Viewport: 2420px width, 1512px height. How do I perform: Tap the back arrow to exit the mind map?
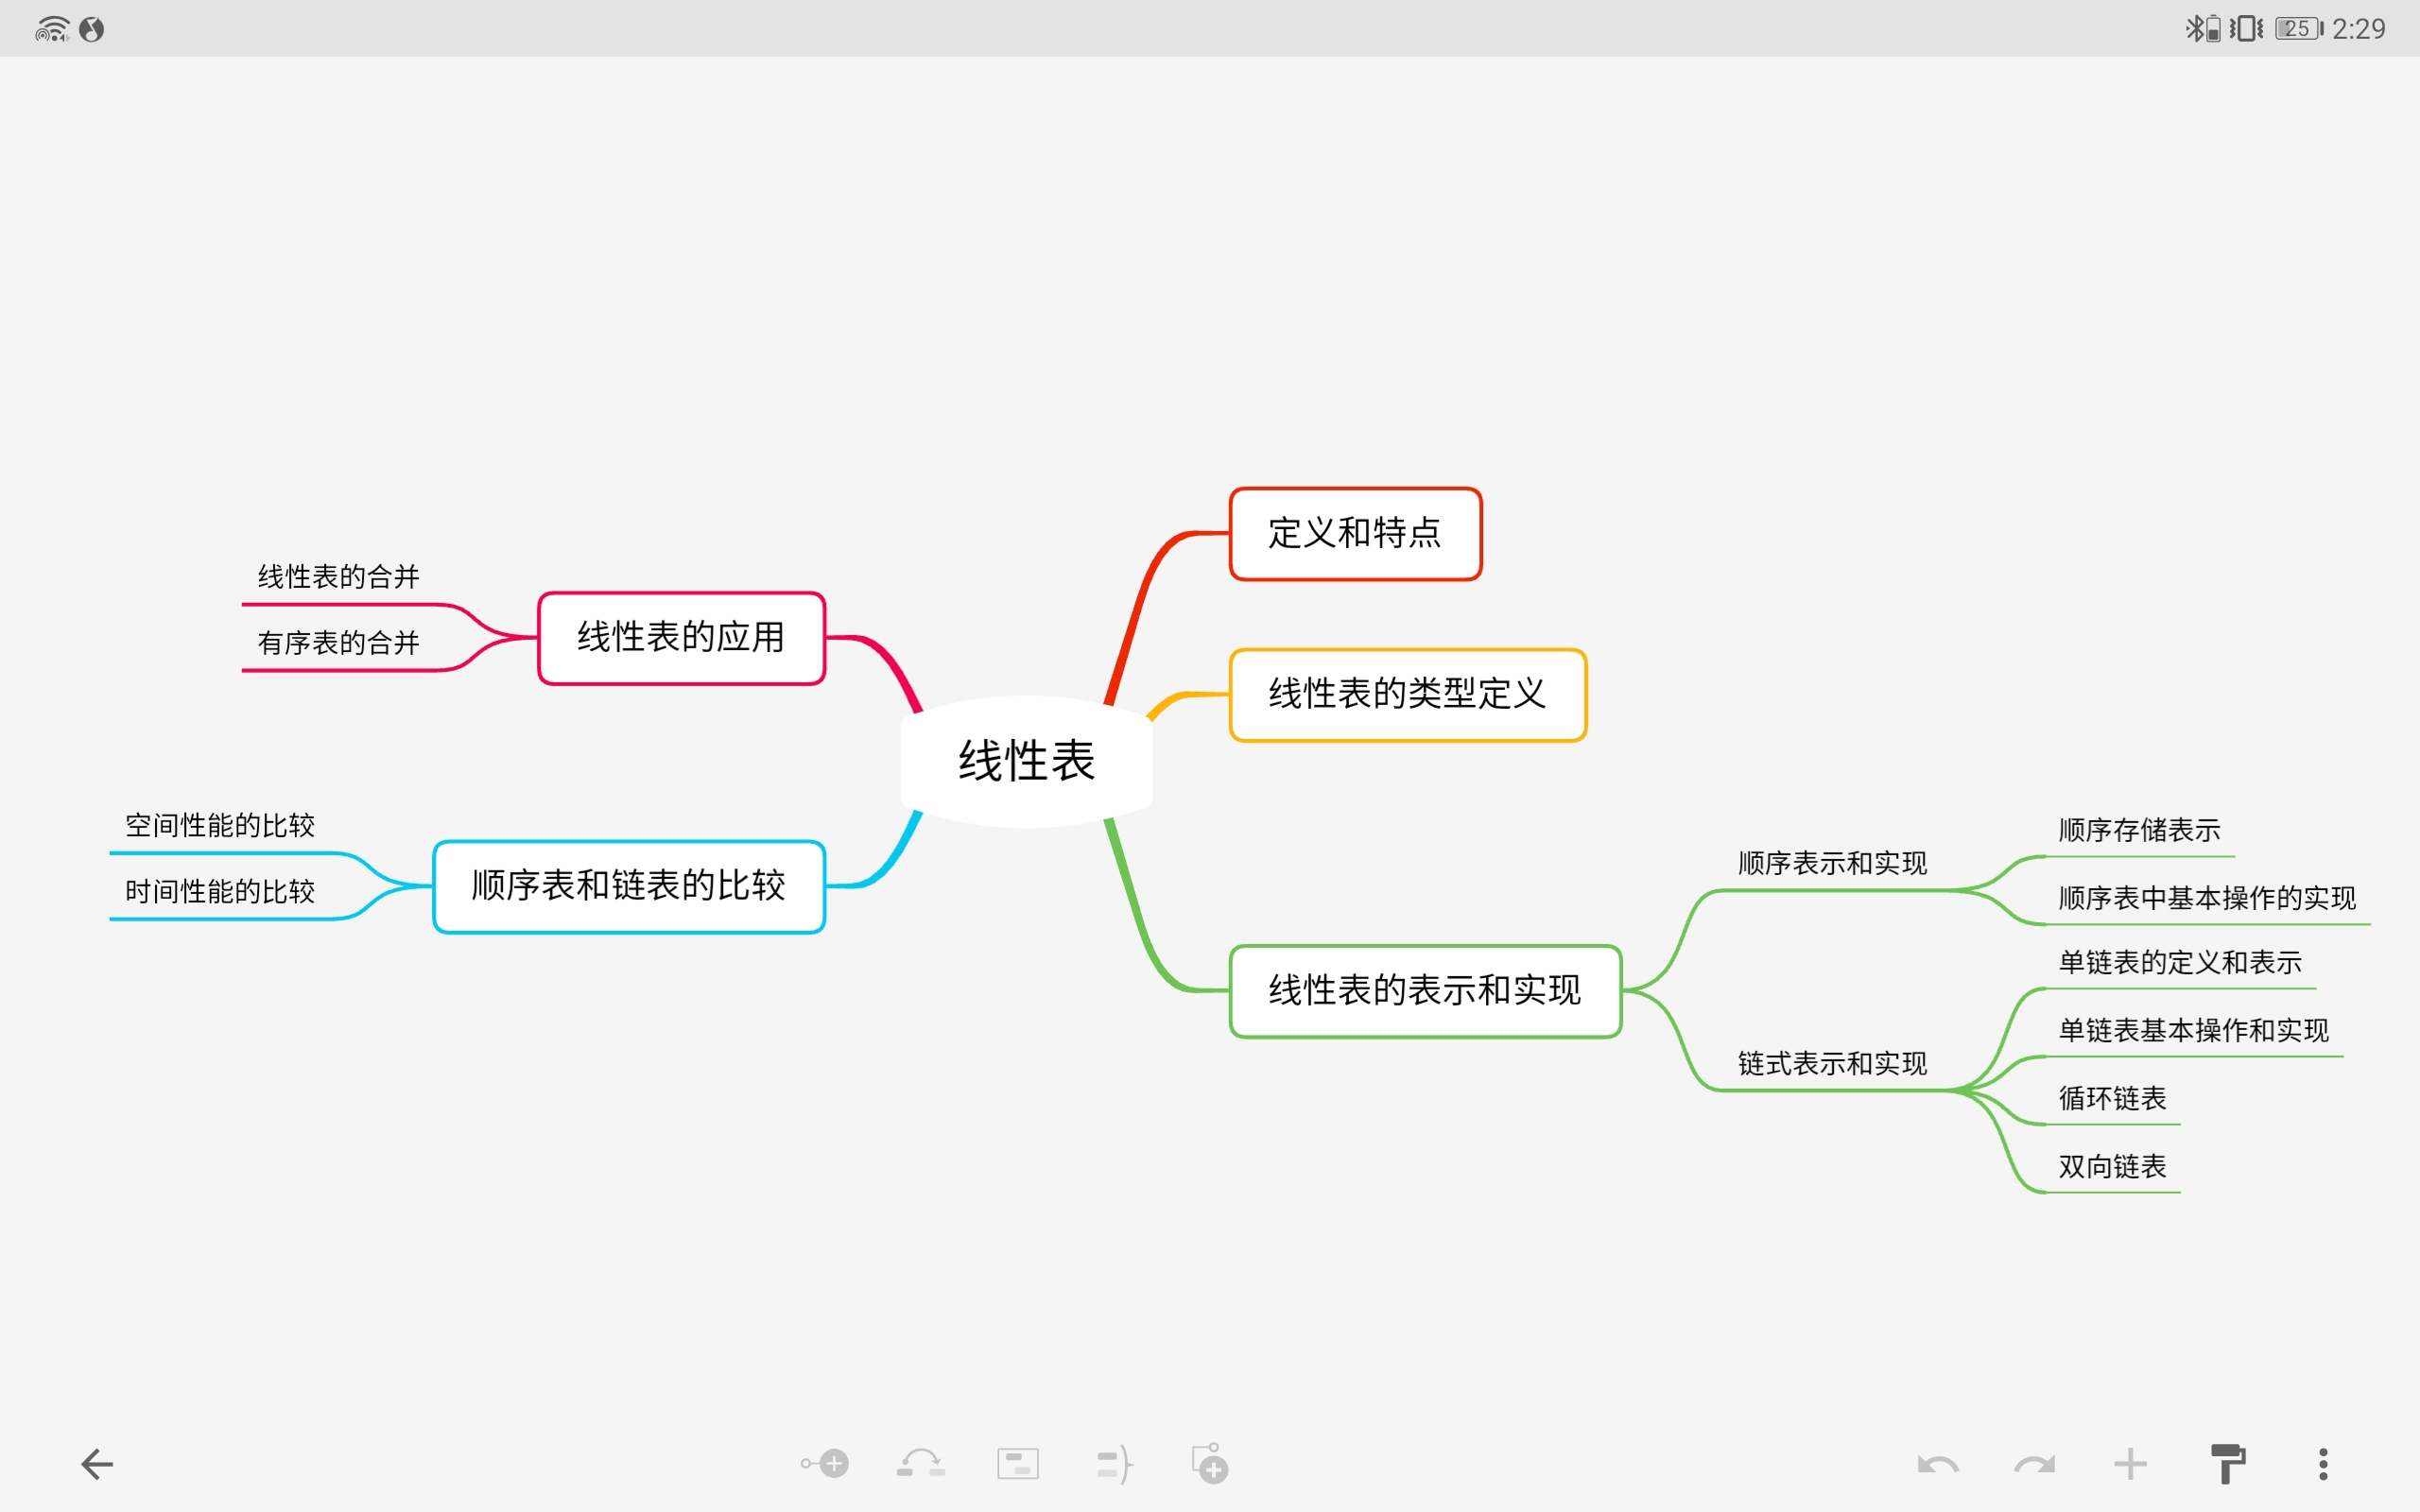click(x=97, y=1464)
